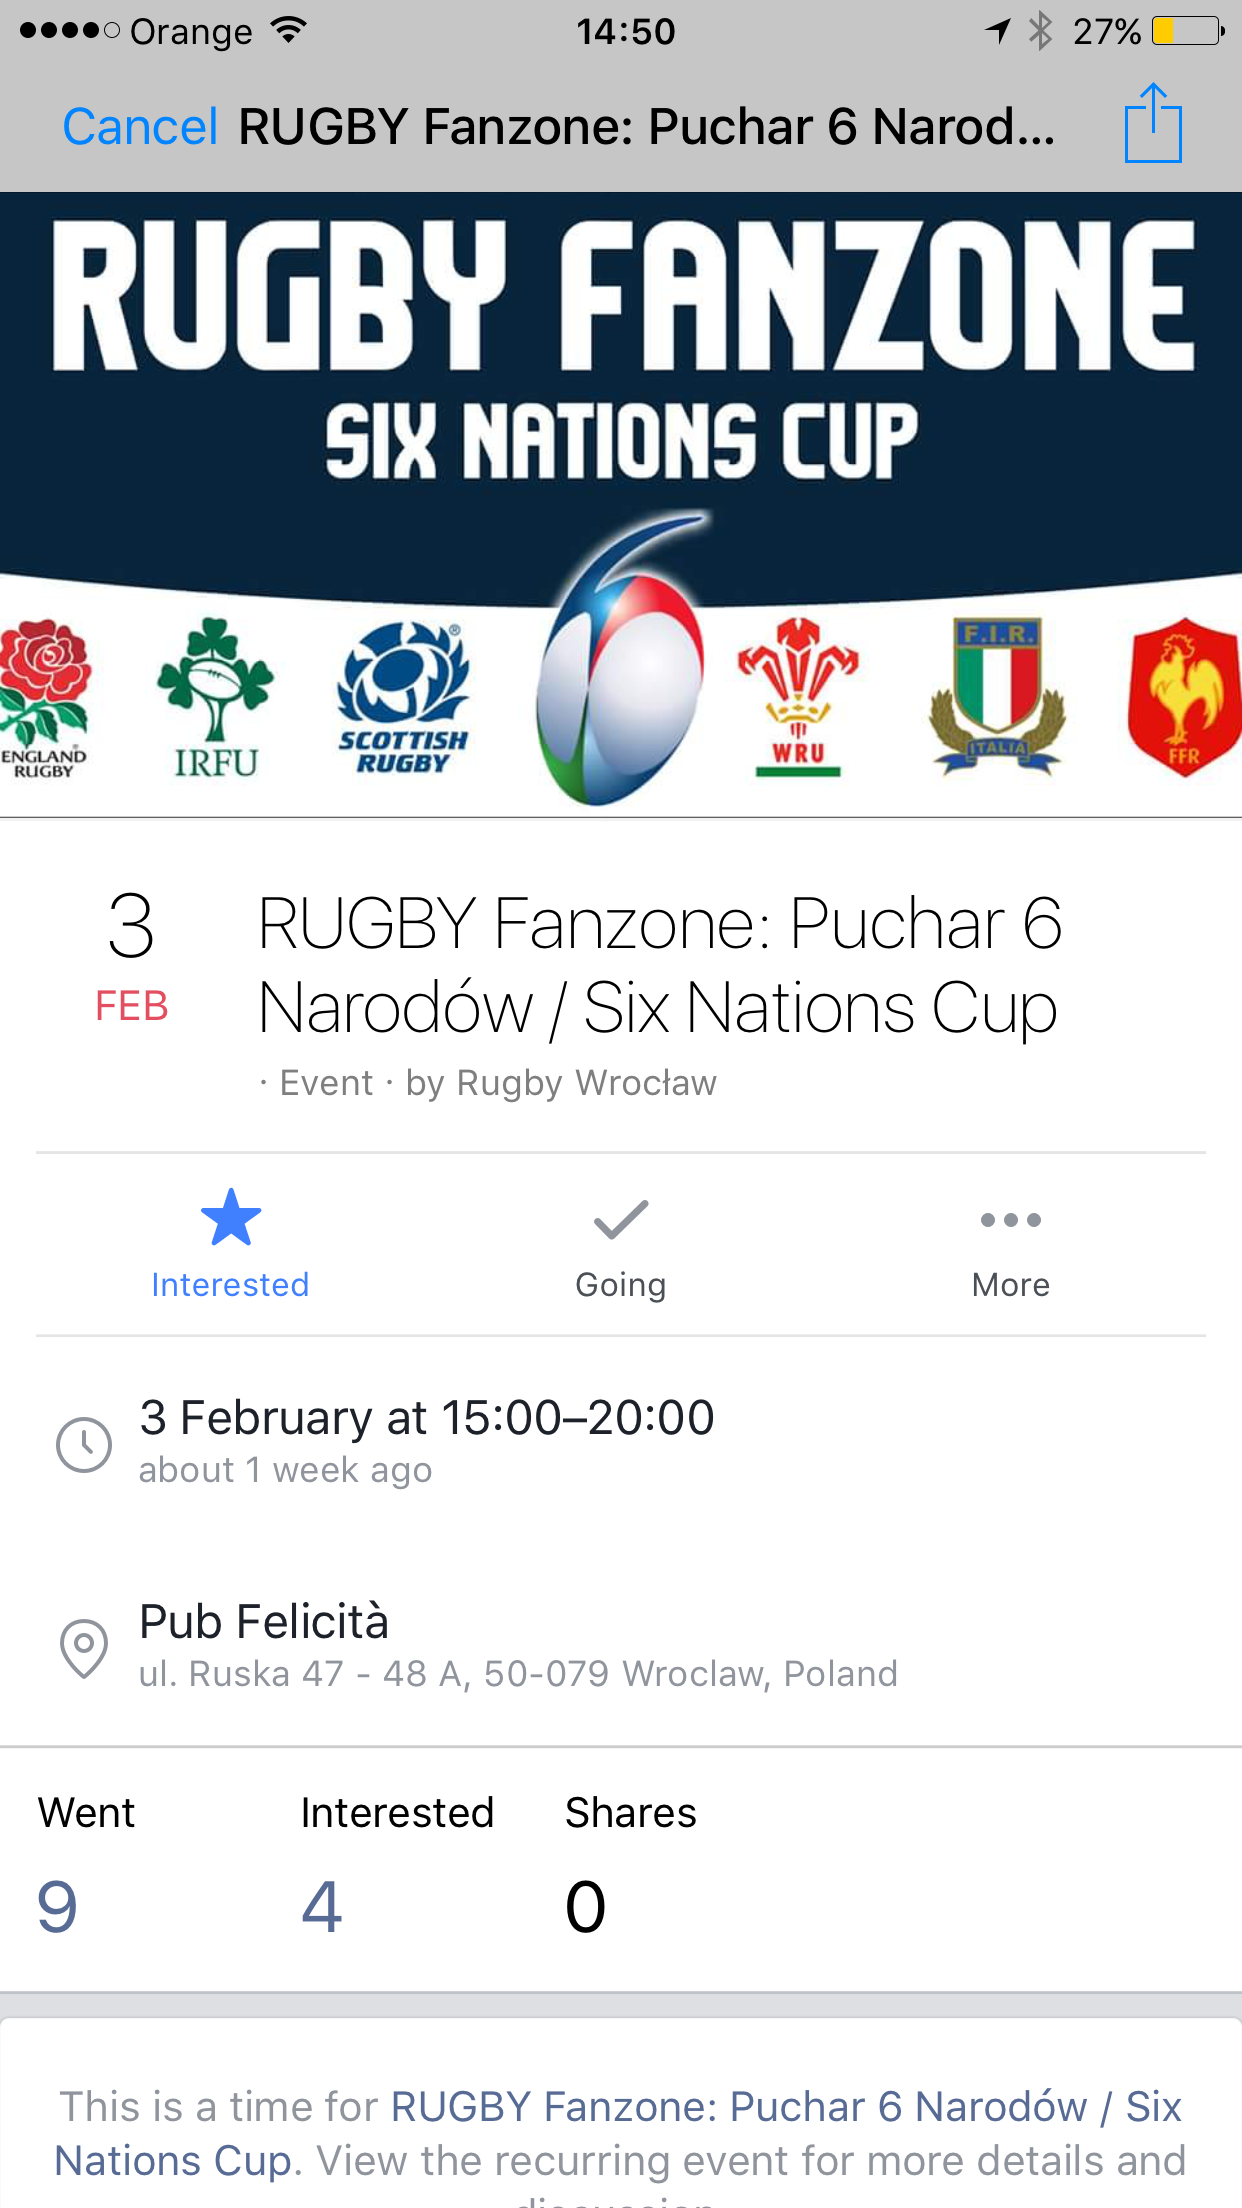Tap the clock icon beside event time
The image size is (1242, 2208).
coord(84,1444)
